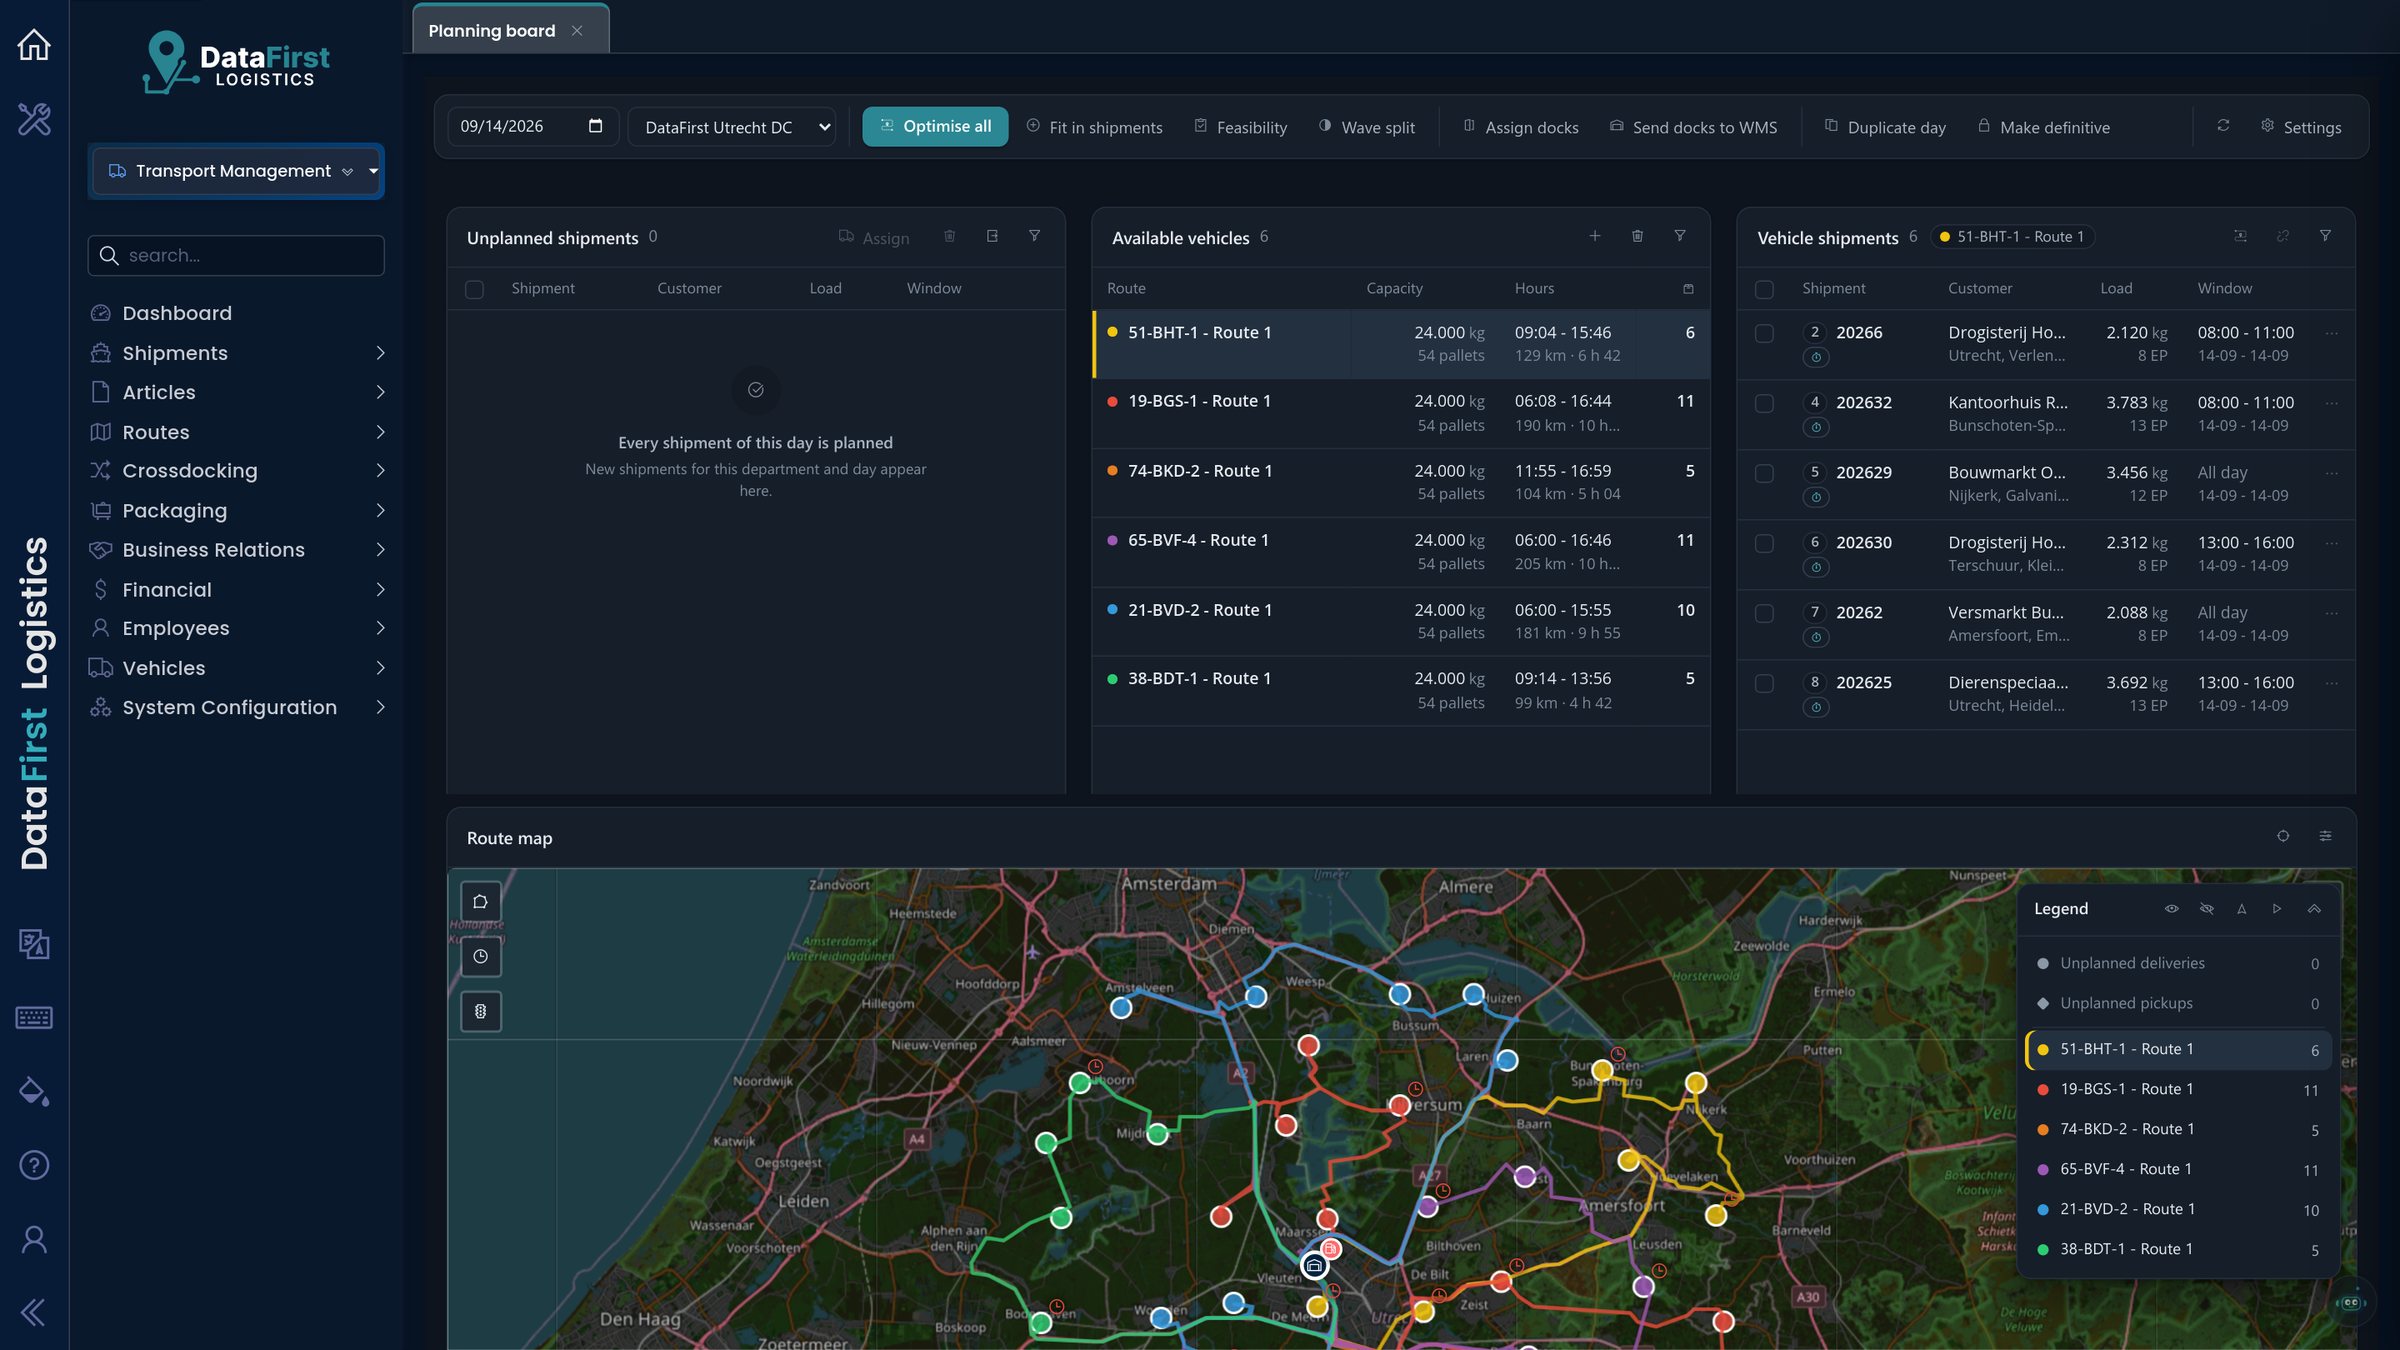Filter Available vehicles list
2400x1350 pixels.
coord(1680,236)
